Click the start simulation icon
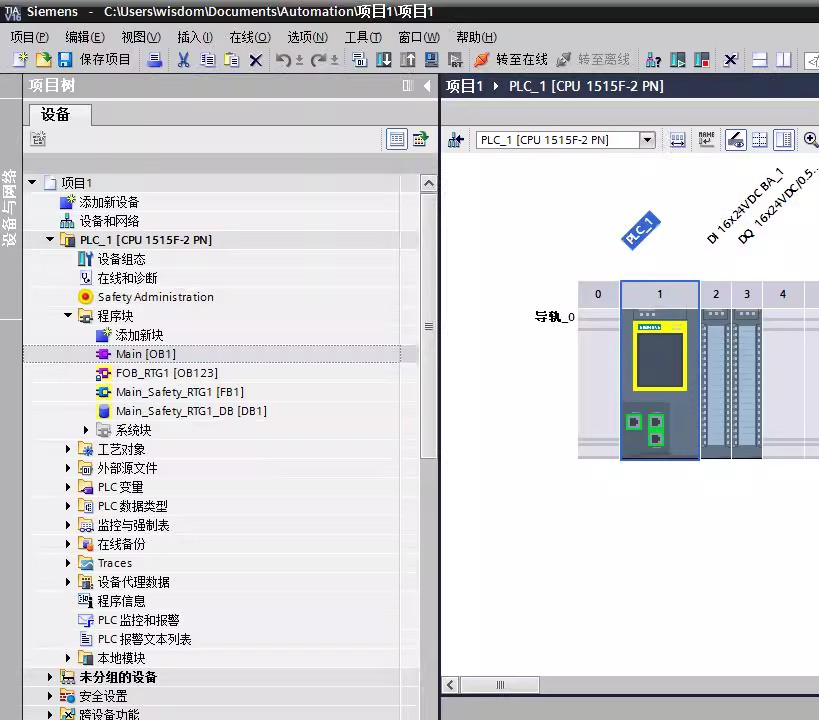 (431, 60)
